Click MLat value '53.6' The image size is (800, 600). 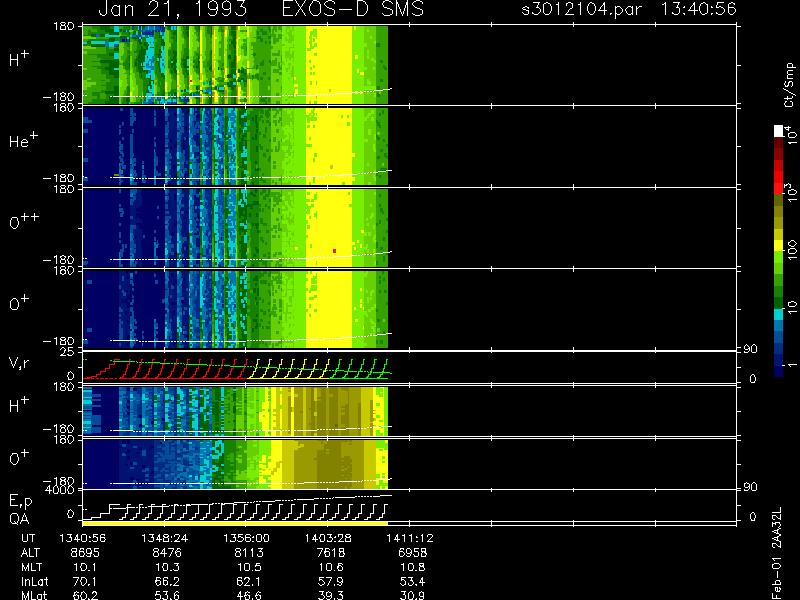167,595
